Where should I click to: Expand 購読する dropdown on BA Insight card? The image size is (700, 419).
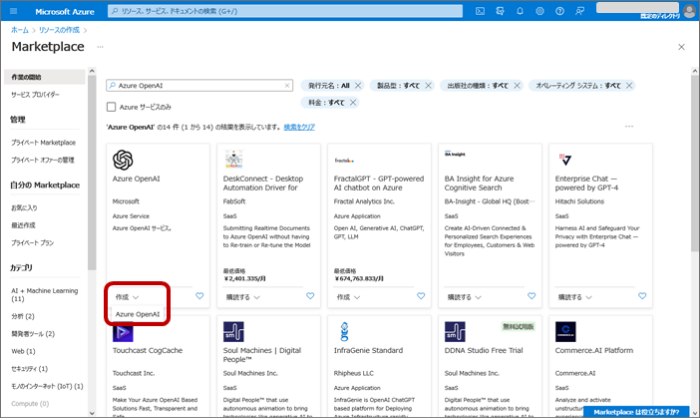(x=464, y=297)
